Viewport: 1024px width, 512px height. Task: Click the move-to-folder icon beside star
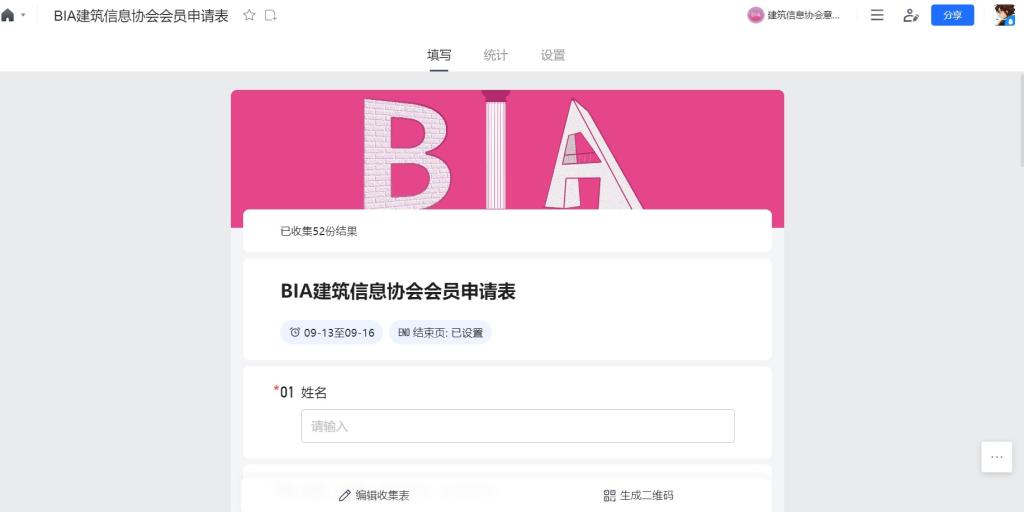(270, 16)
